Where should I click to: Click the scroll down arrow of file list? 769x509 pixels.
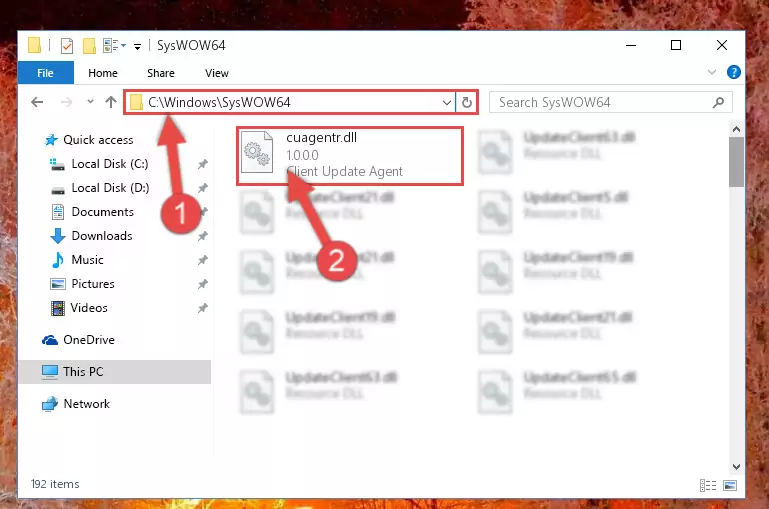click(736, 467)
